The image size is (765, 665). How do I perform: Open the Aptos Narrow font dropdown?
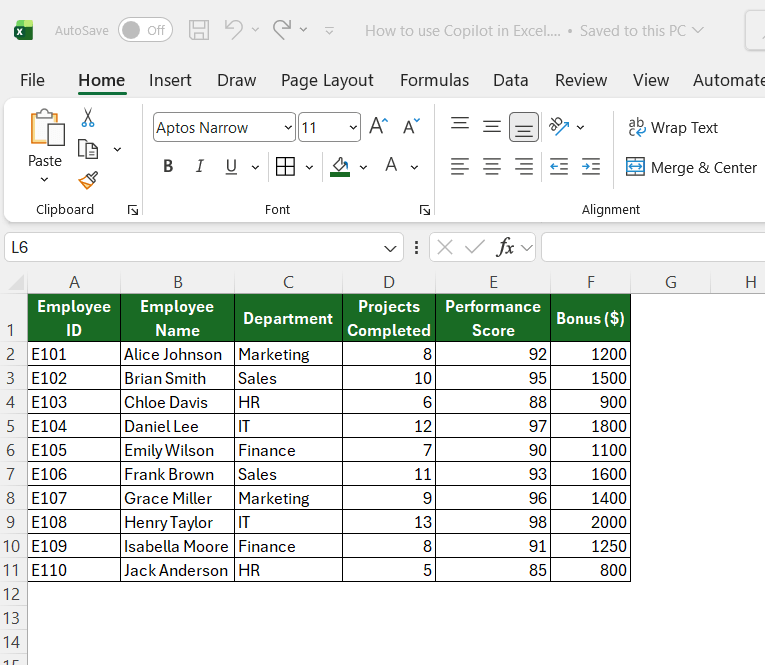[288, 127]
